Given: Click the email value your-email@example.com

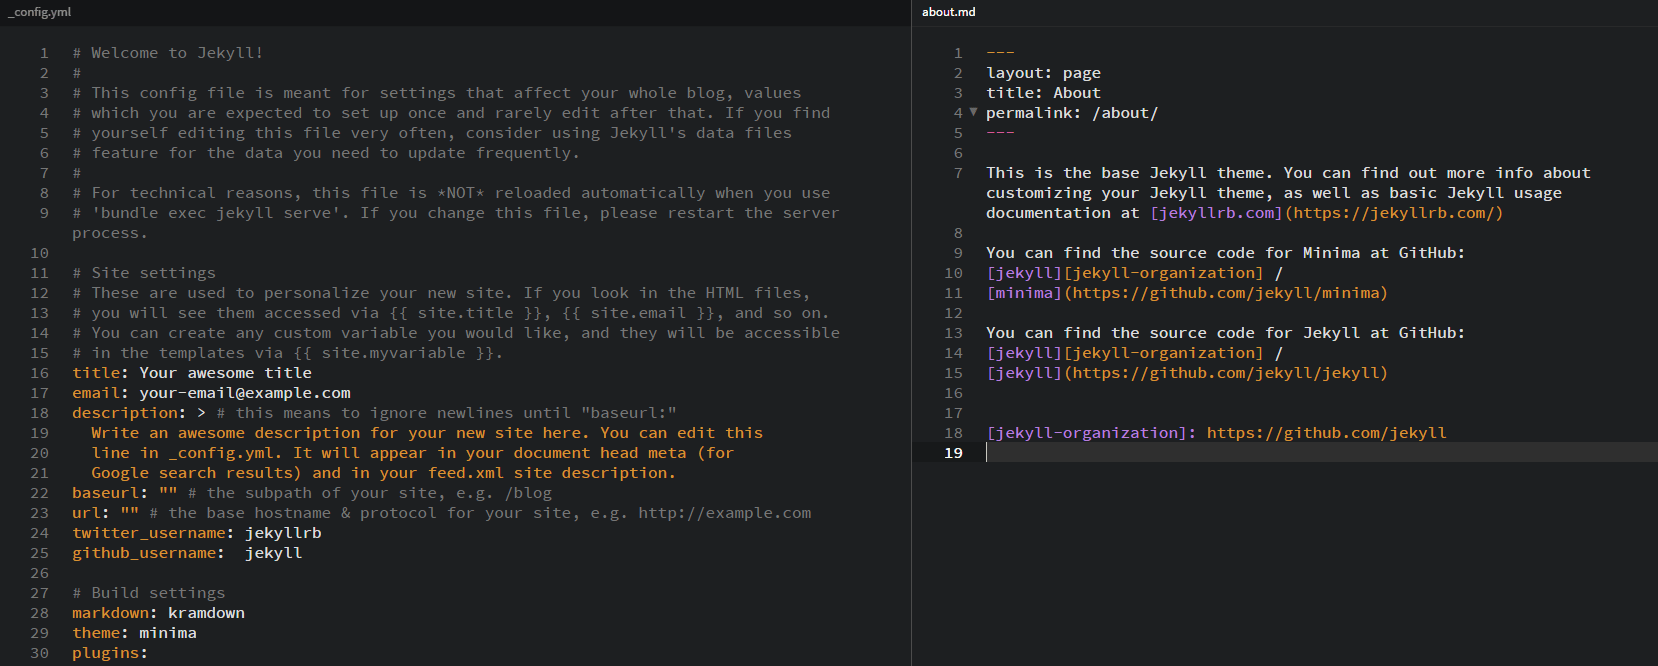Looking at the screenshot, I should pyautogui.click(x=245, y=393).
